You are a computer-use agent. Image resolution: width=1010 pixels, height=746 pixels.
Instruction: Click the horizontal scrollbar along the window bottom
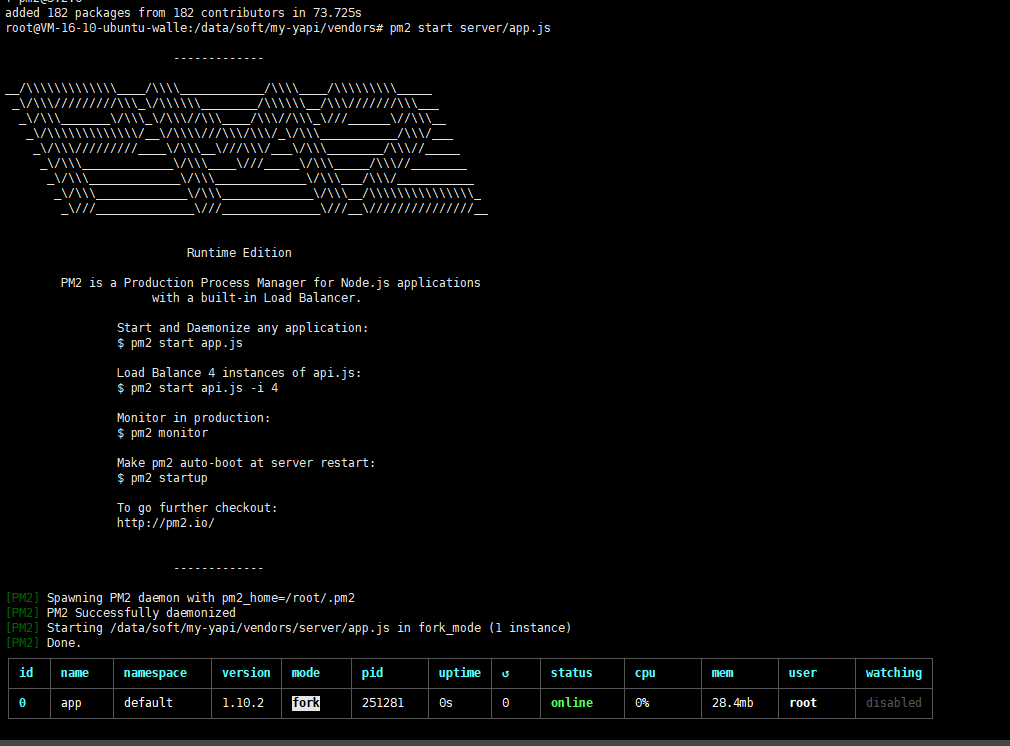coord(505,743)
